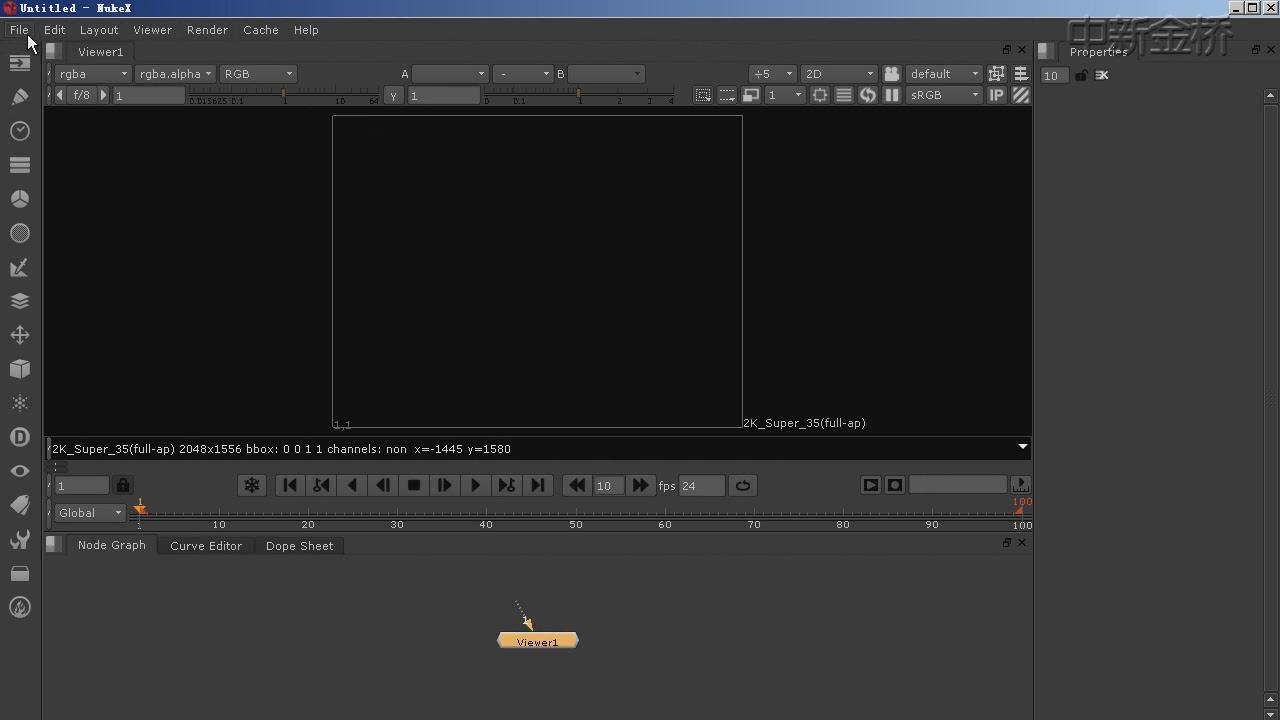Toggle scanline render icon

(843, 95)
